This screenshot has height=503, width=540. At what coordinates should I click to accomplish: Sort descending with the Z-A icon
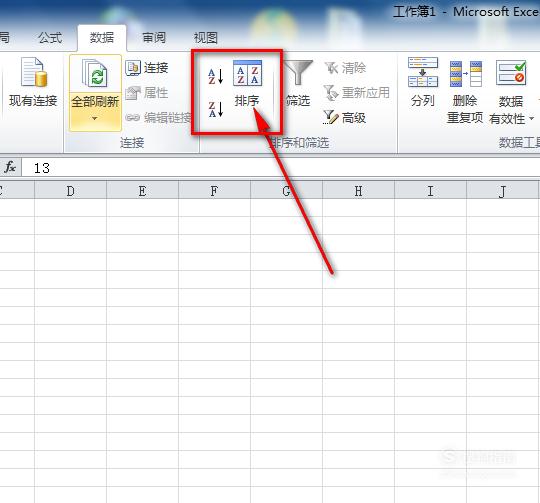click(x=216, y=109)
